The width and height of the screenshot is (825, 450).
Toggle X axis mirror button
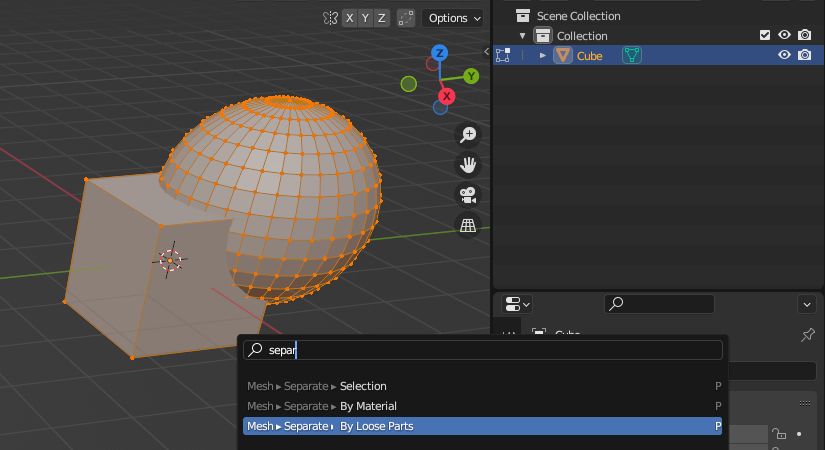pos(350,18)
